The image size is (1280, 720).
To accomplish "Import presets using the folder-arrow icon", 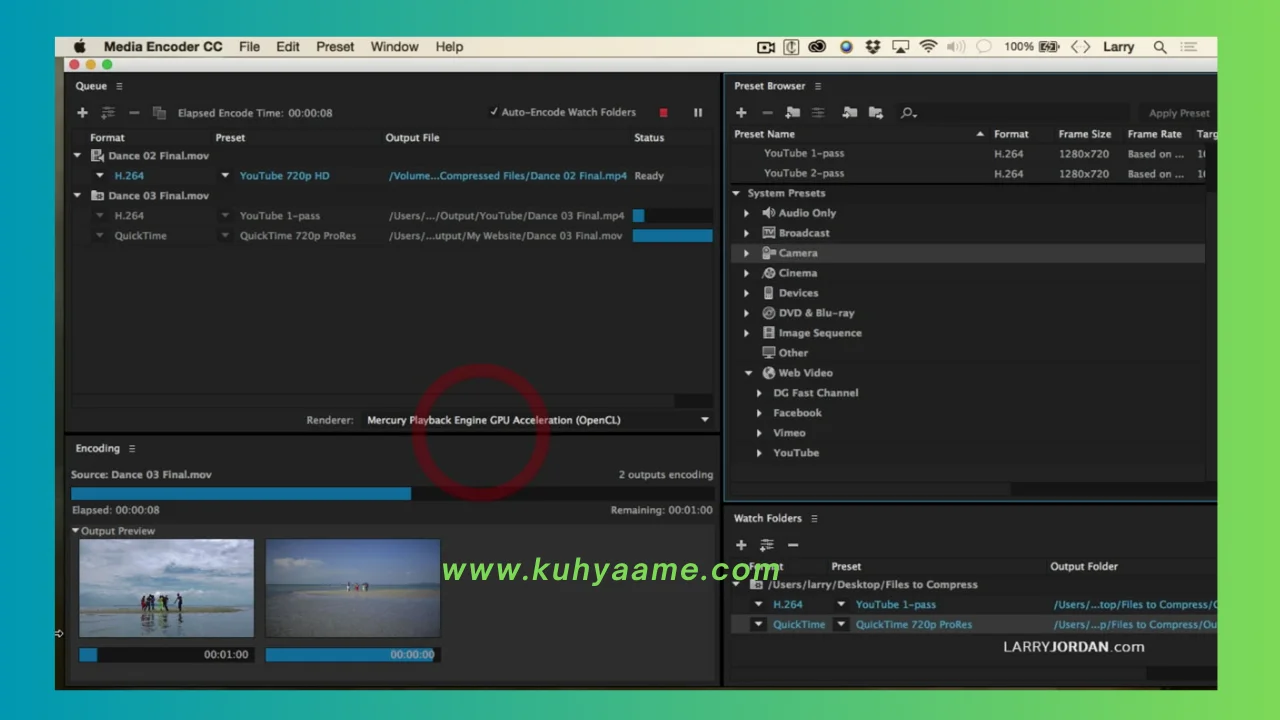I will click(x=850, y=113).
